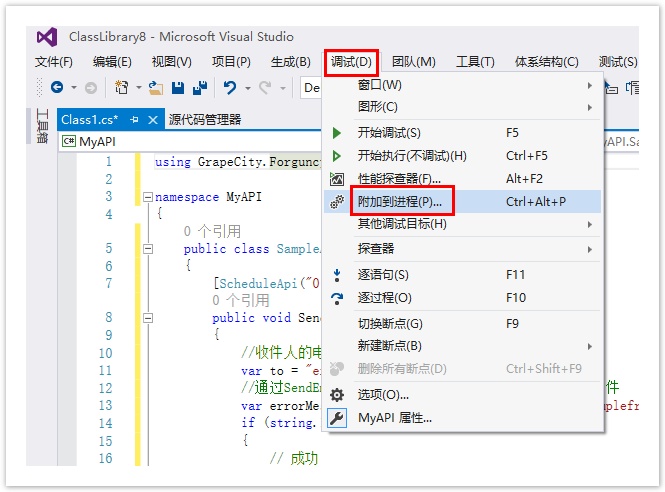Click the Attach to Process gears icon

[337, 202]
